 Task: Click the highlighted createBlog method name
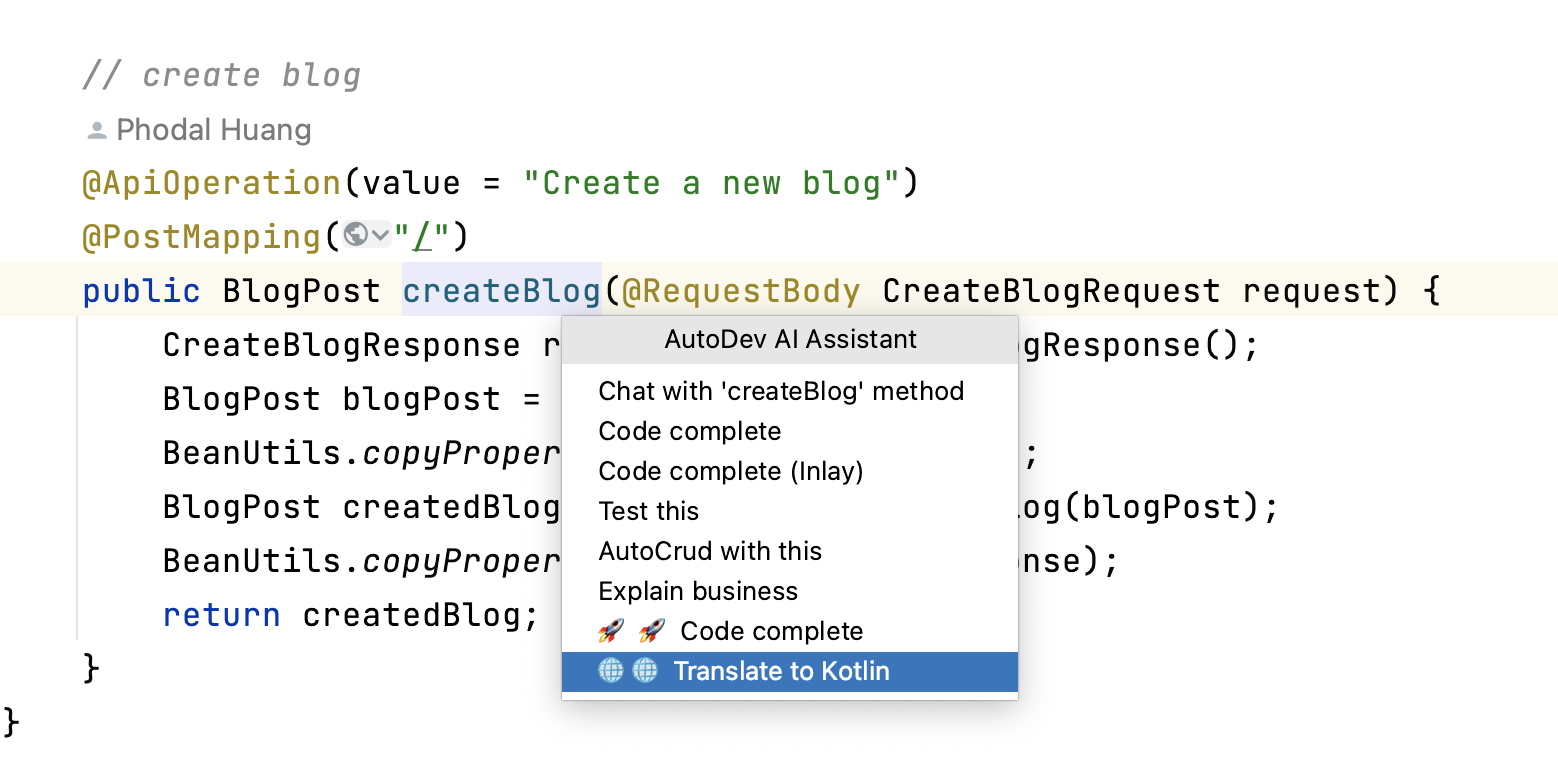[501, 291]
